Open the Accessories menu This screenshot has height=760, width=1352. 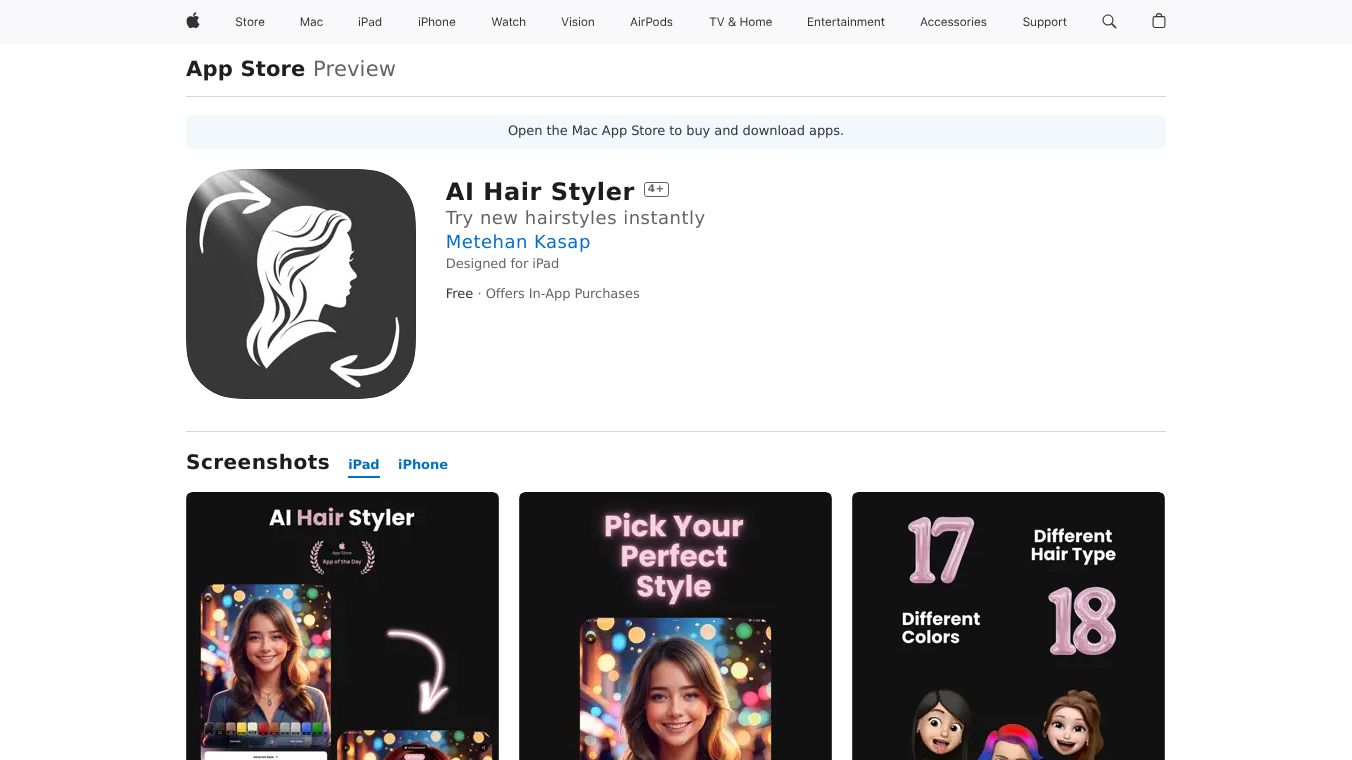pos(953,22)
